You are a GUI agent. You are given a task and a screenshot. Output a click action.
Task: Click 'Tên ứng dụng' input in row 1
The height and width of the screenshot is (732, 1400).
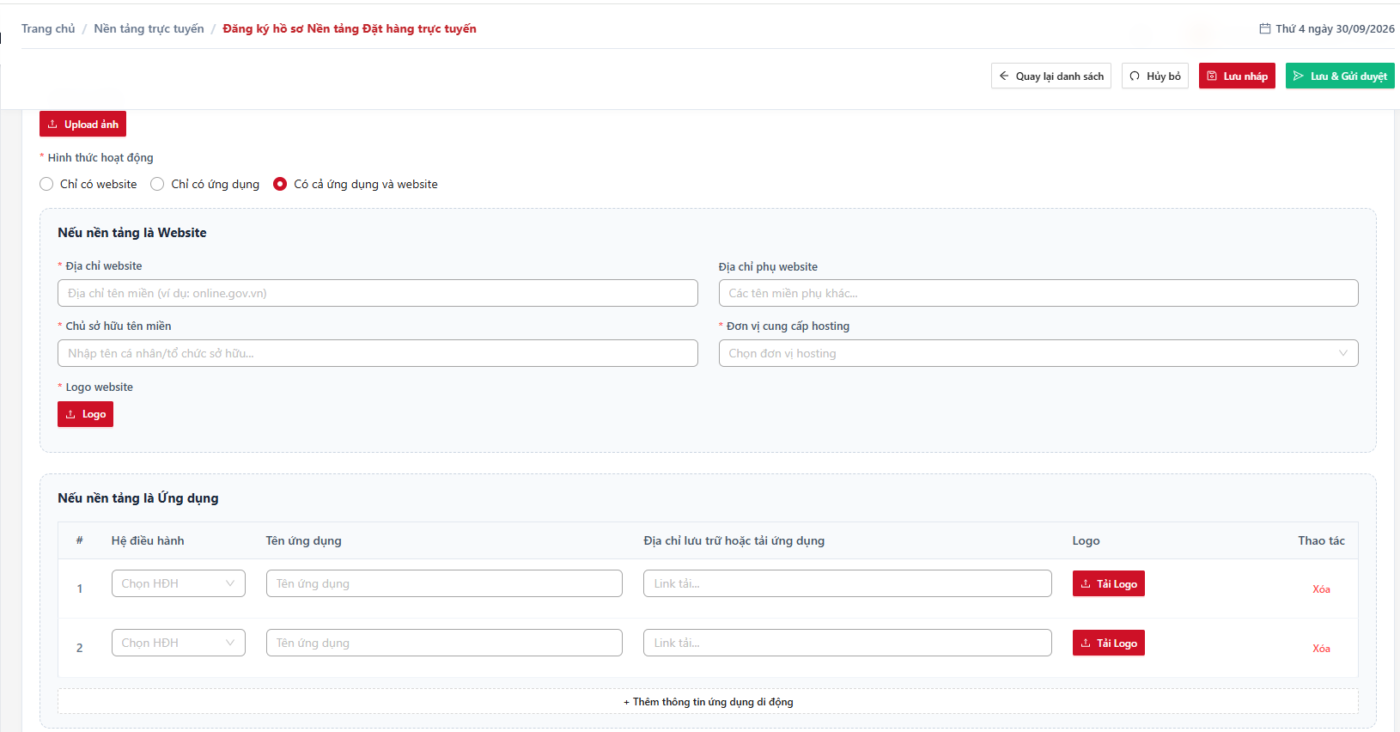point(444,583)
